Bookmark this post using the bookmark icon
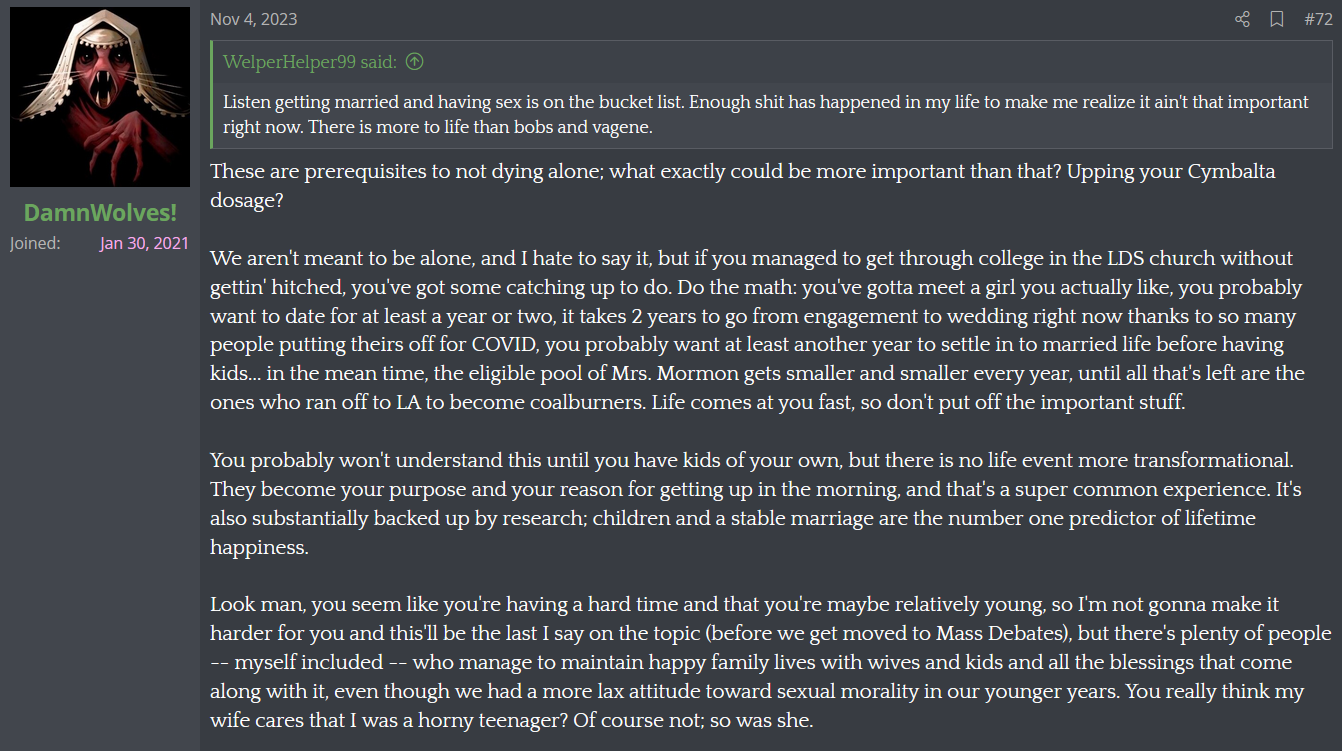The width and height of the screenshot is (1342, 751). [1277, 19]
